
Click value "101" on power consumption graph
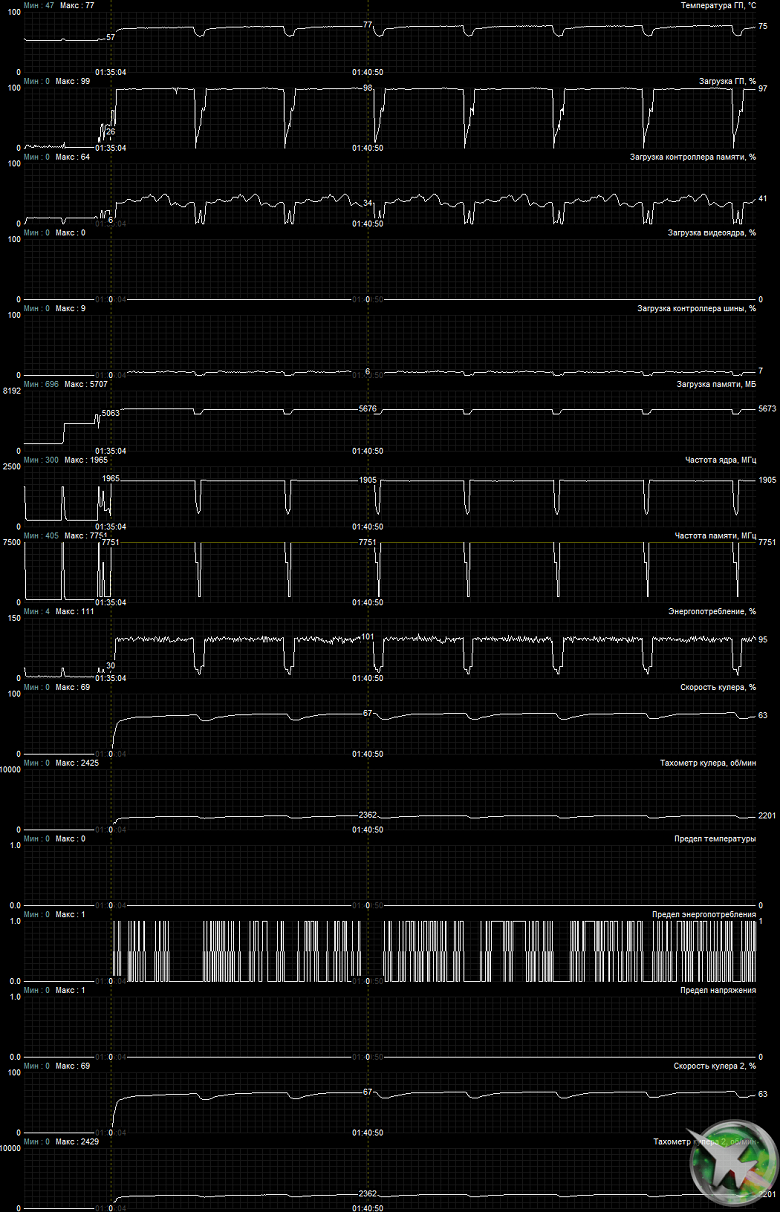pos(367,636)
